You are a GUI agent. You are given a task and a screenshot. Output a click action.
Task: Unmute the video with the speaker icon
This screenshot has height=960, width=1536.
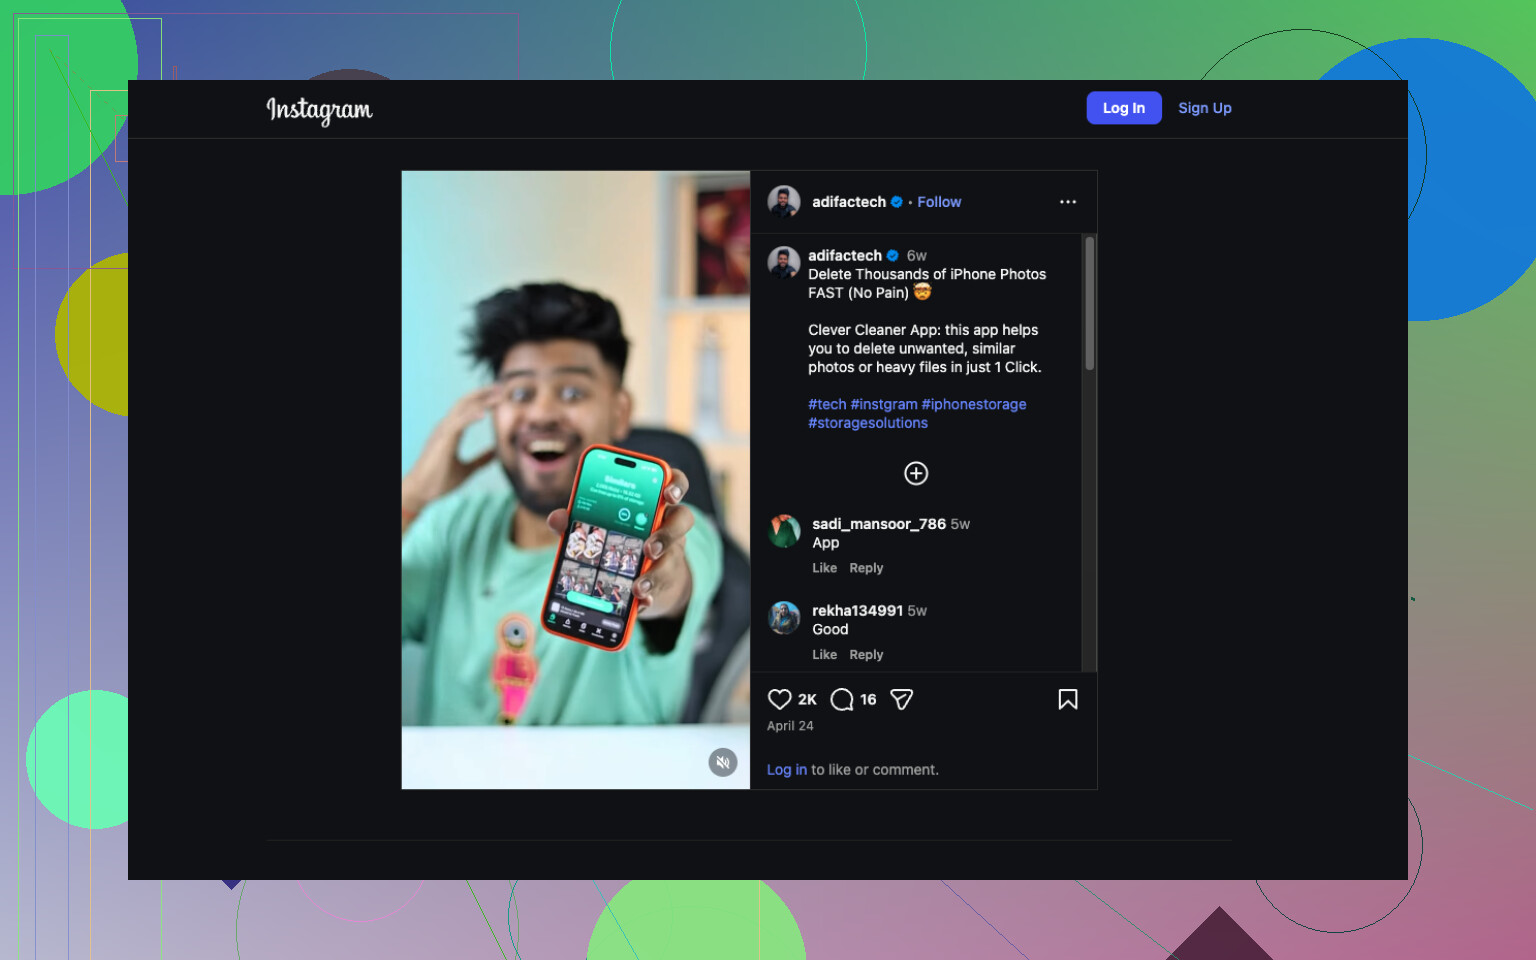[x=723, y=762]
